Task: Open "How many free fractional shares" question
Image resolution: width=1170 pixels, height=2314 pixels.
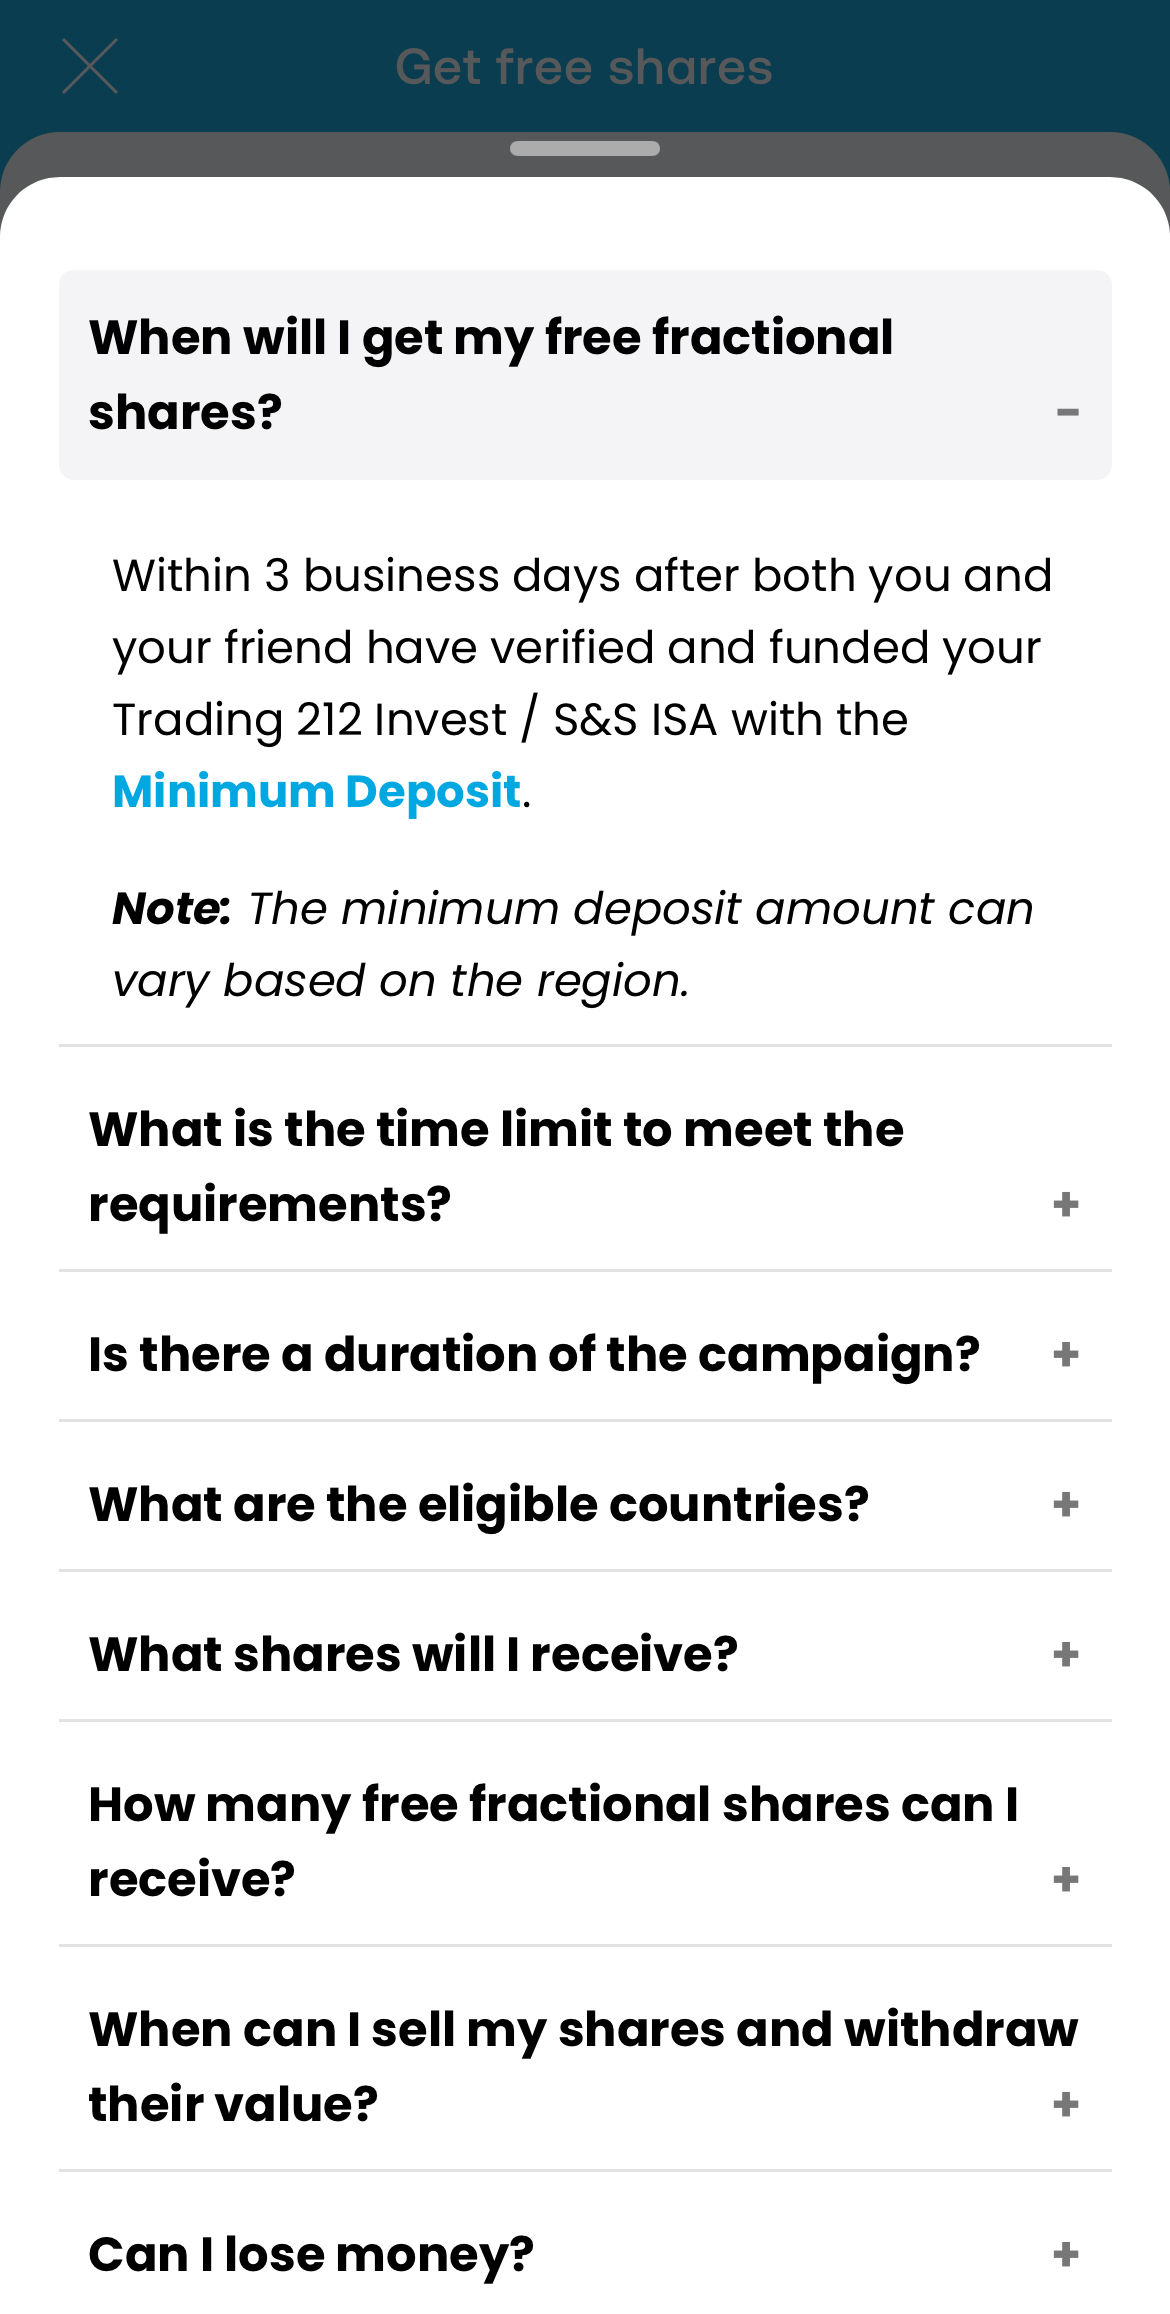Action: pyautogui.click(x=553, y=1841)
